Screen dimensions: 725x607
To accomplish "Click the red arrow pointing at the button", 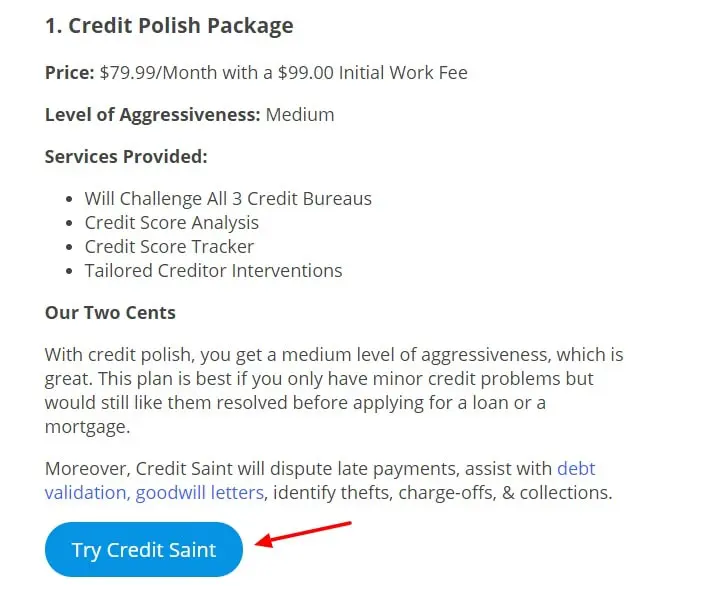I will (x=304, y=533).
